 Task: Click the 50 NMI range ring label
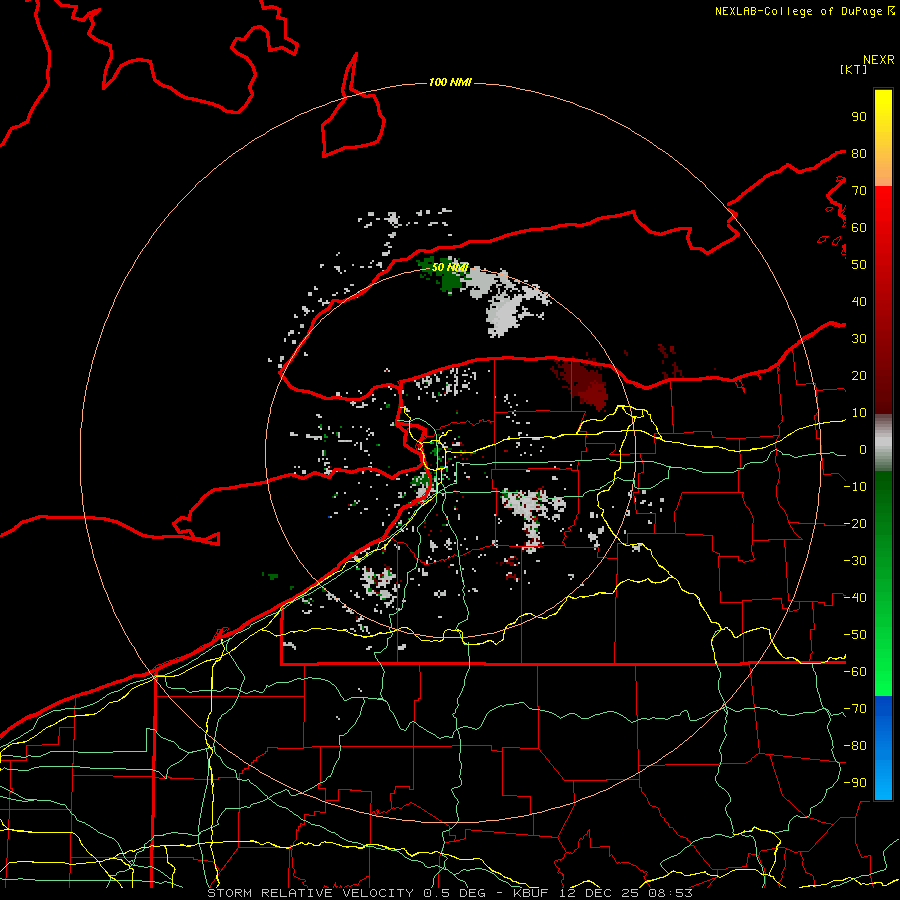(450, 267)
